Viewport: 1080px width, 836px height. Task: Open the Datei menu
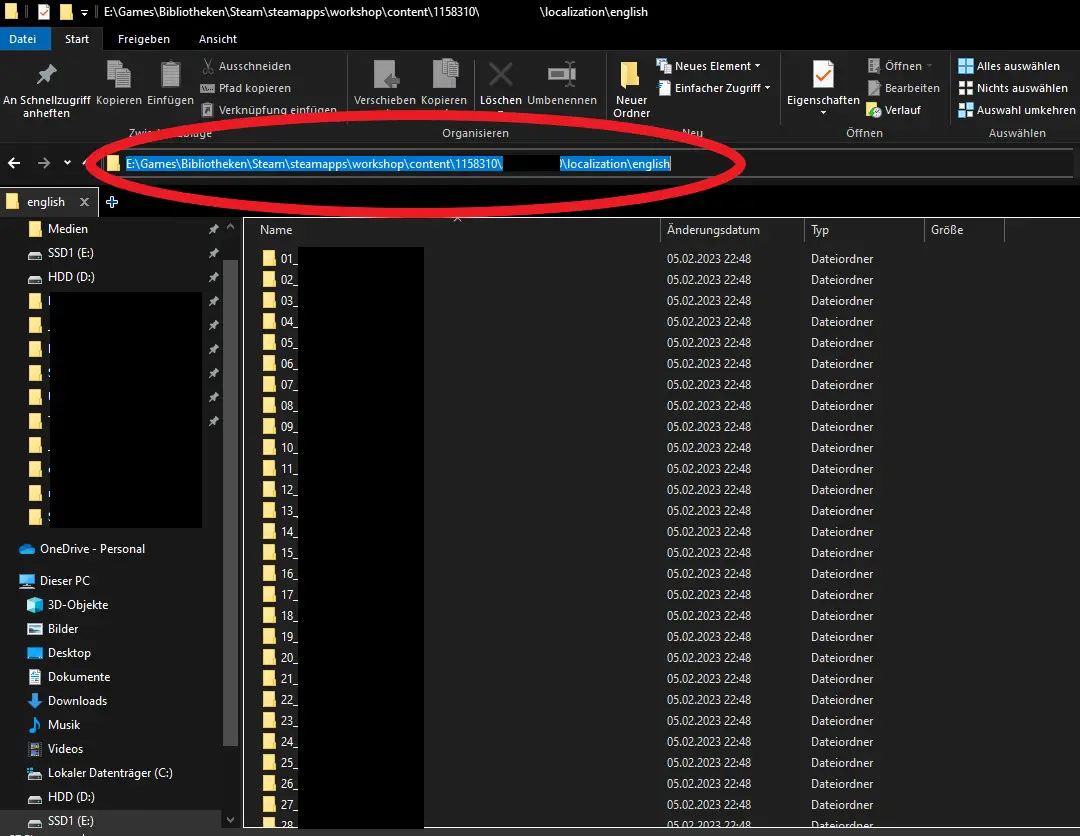[x=23, y=39]
